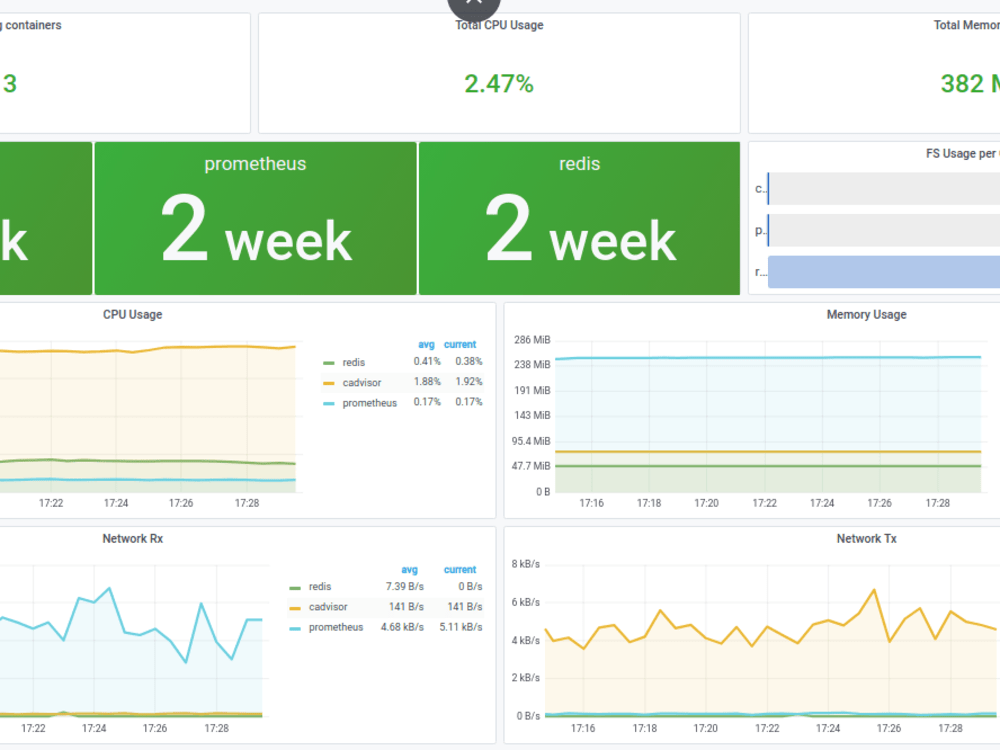Click the 7.39 B/s redis avg value
The height and width of the screenshot is (750, 1000).
click(404, 587)
